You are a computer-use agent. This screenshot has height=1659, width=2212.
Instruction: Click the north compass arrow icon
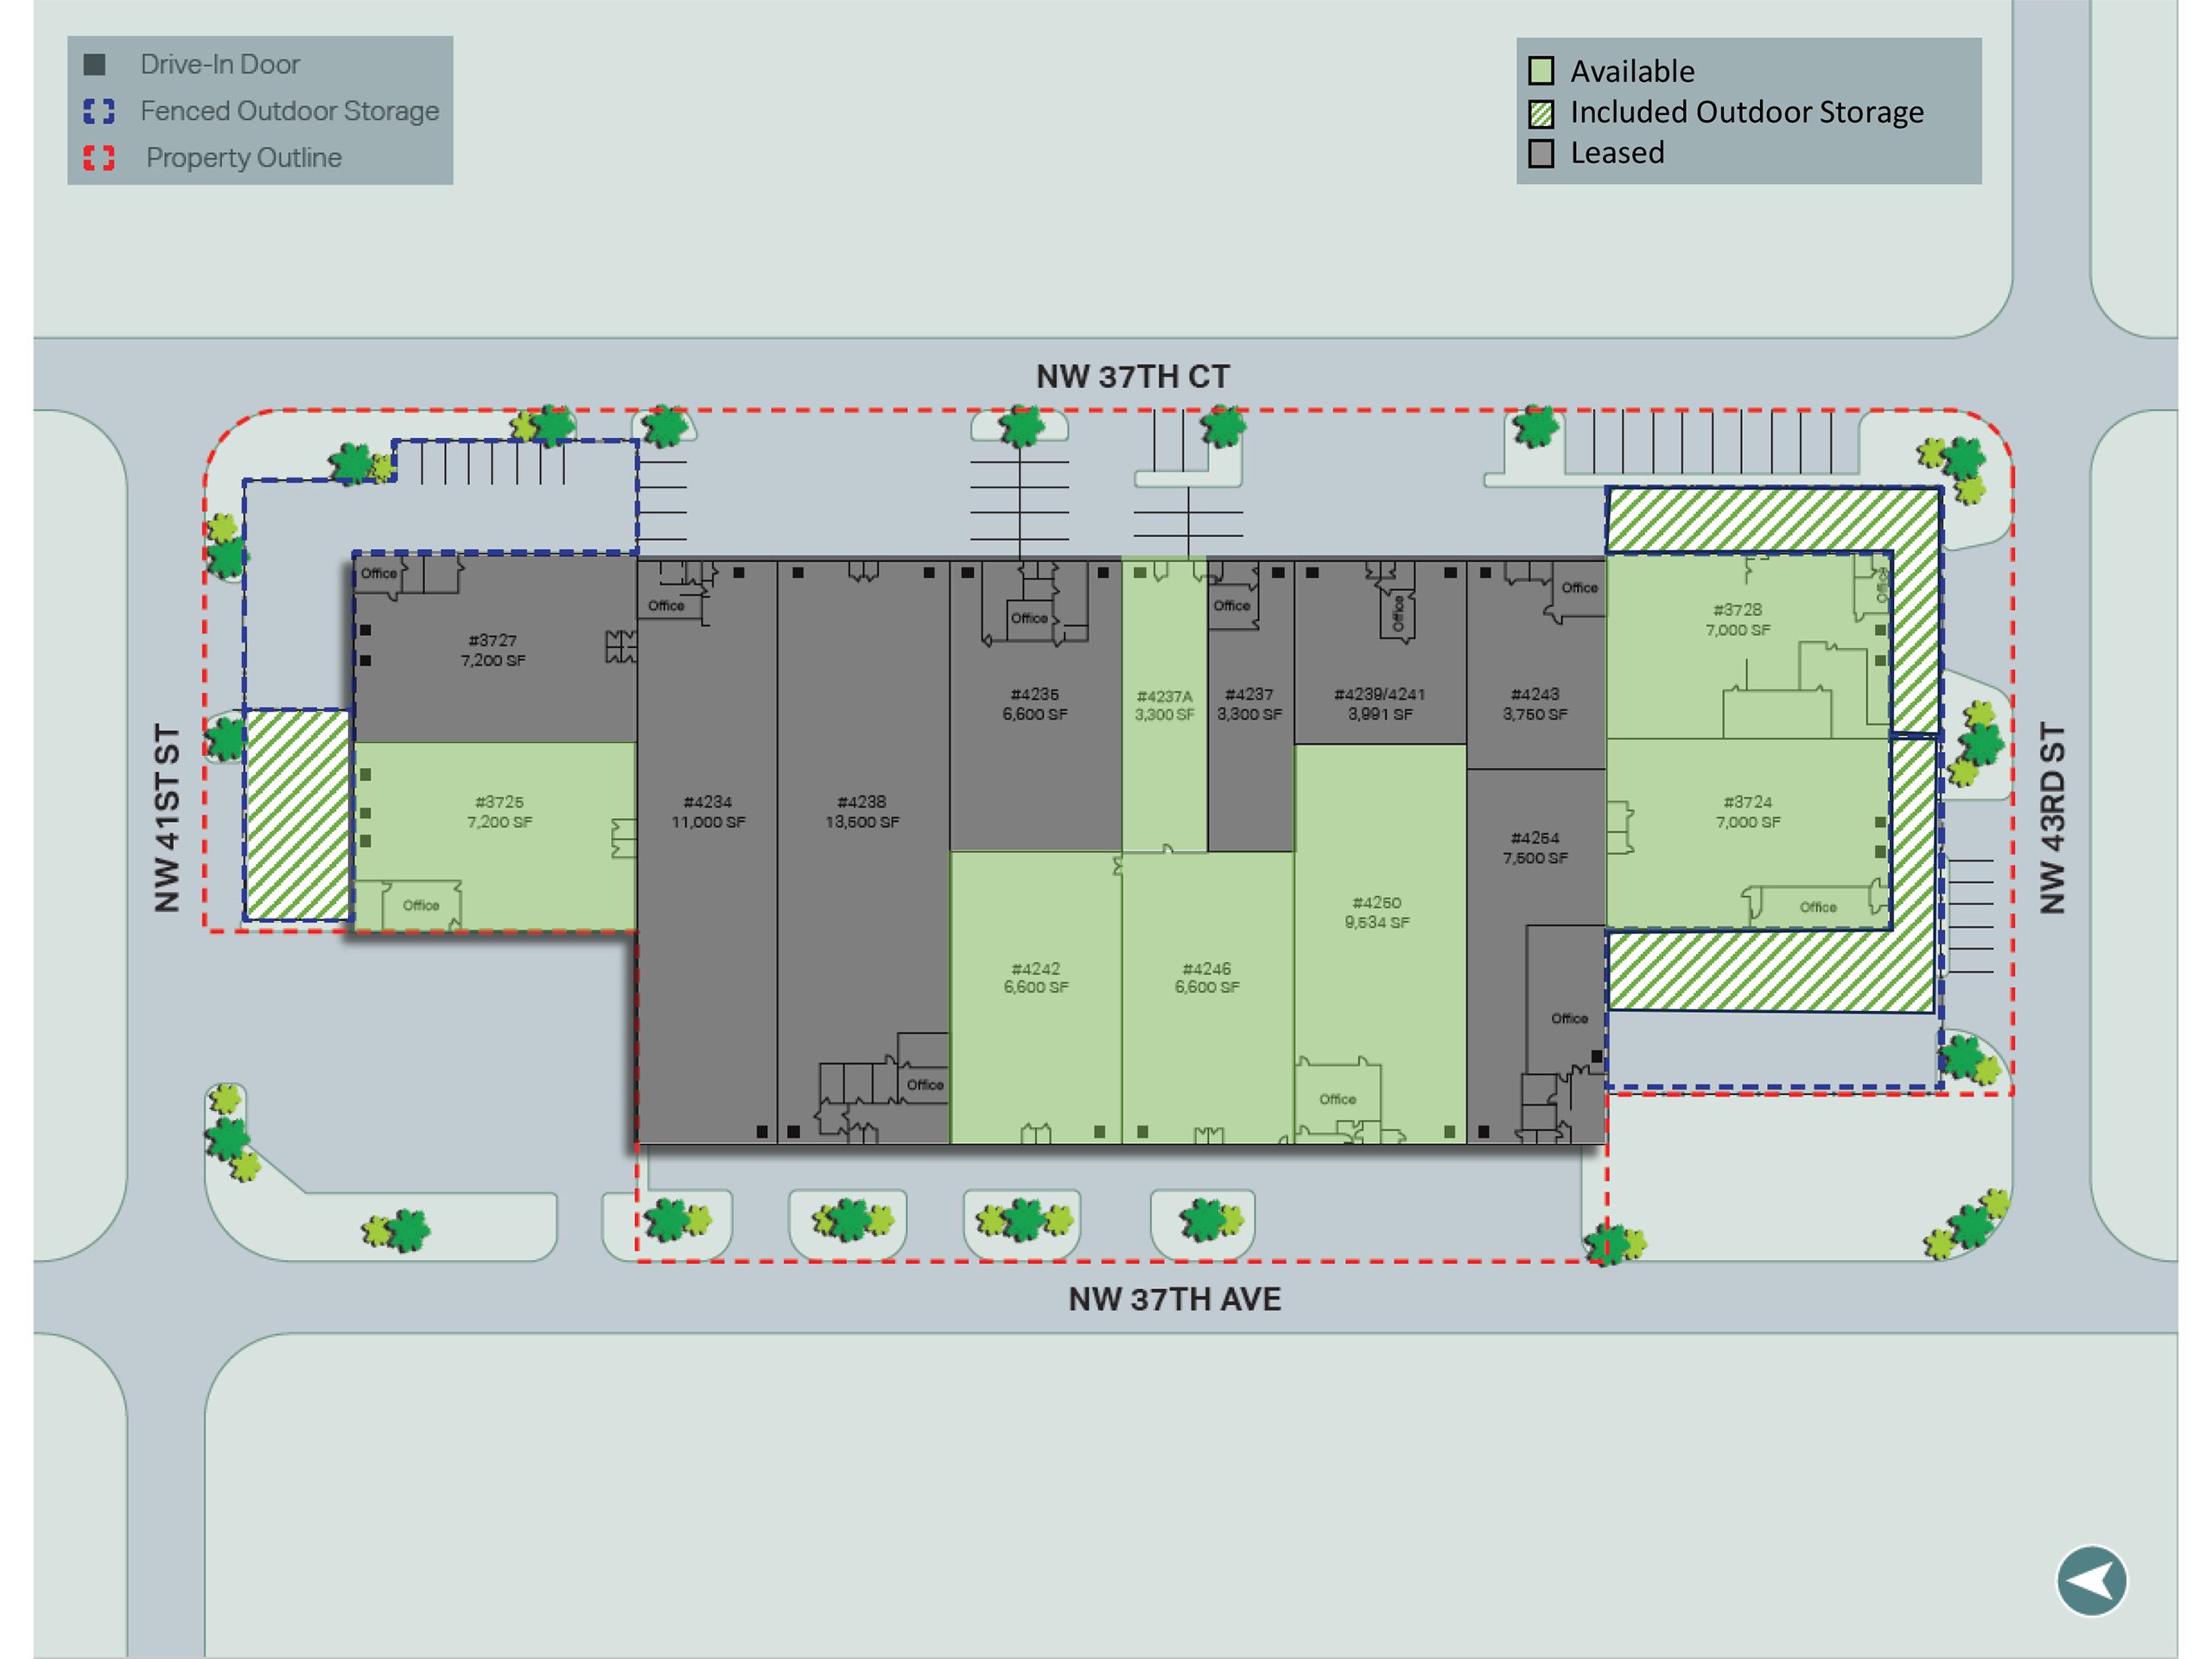pos(2090,1580)
